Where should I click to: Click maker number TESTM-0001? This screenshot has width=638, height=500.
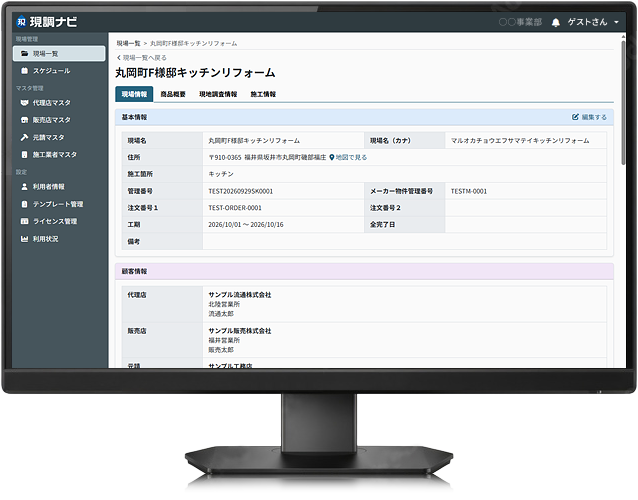coord(469,191)
